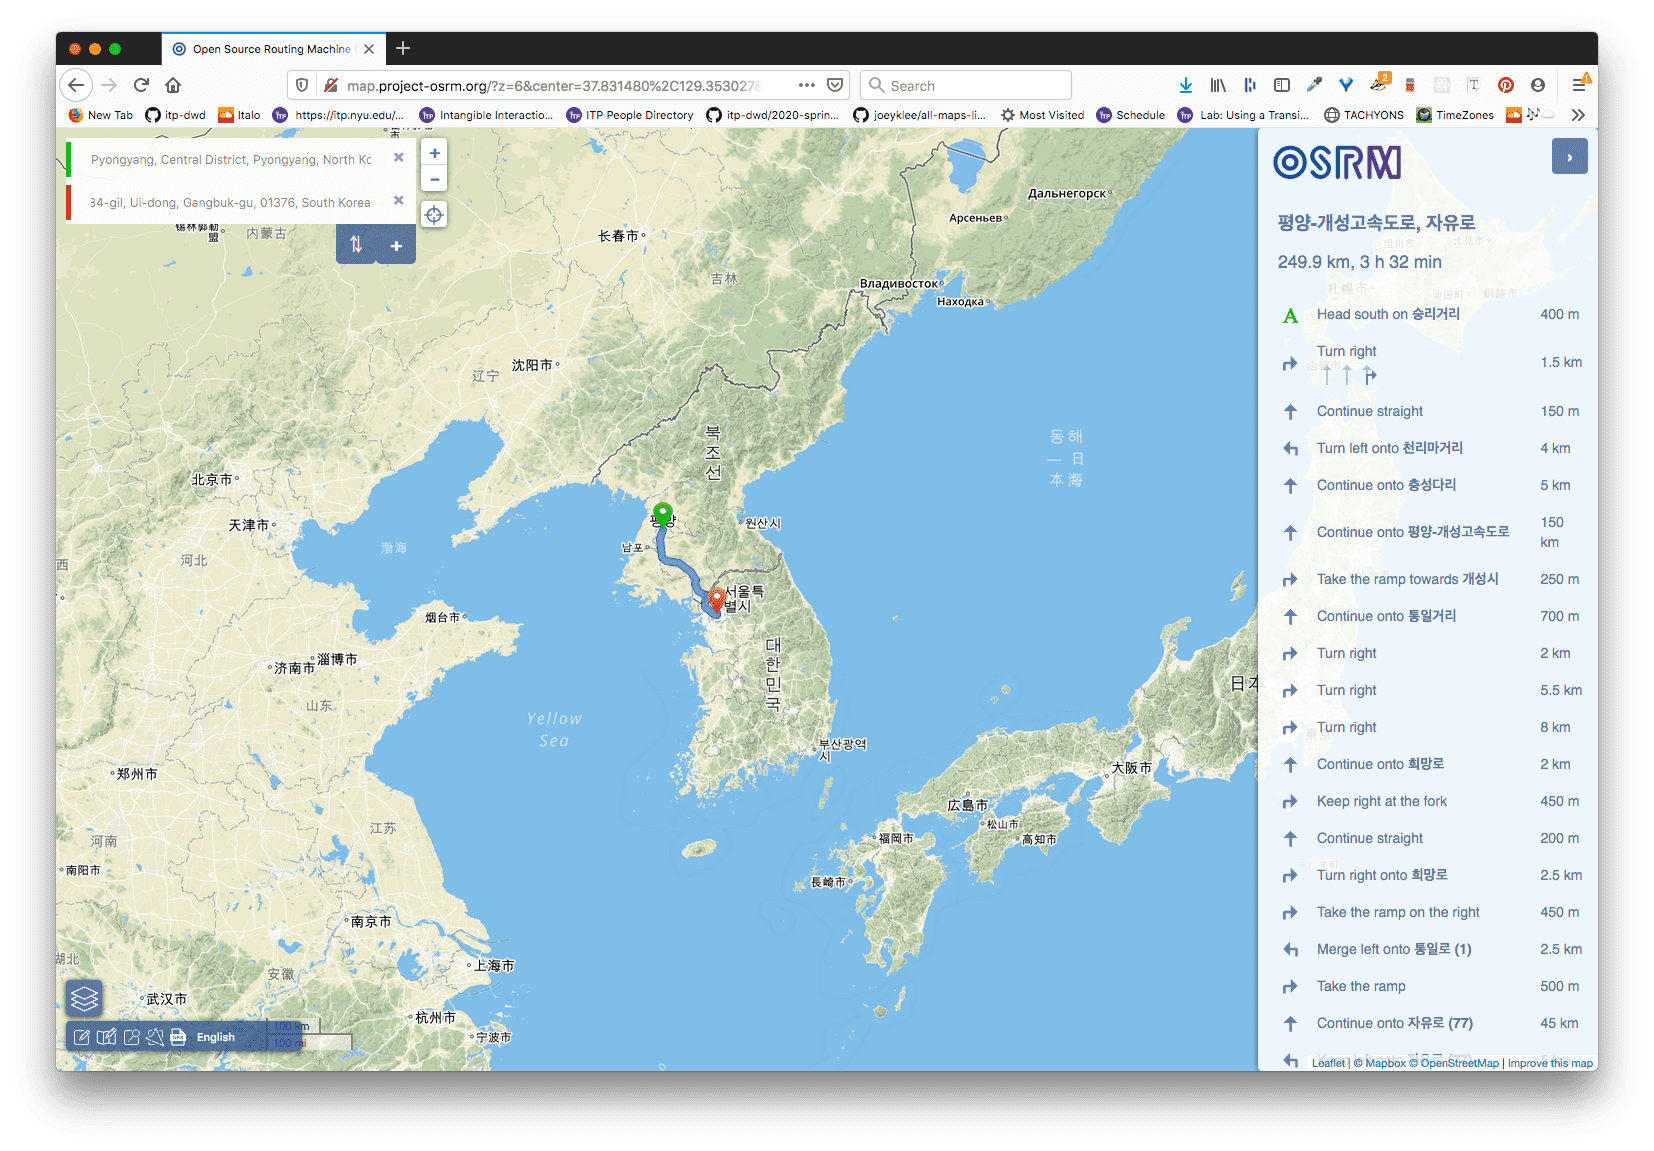Collapse the OSRM directions panel
This screenshot has height=1151, width=1654.
(x=1569, y=157)
